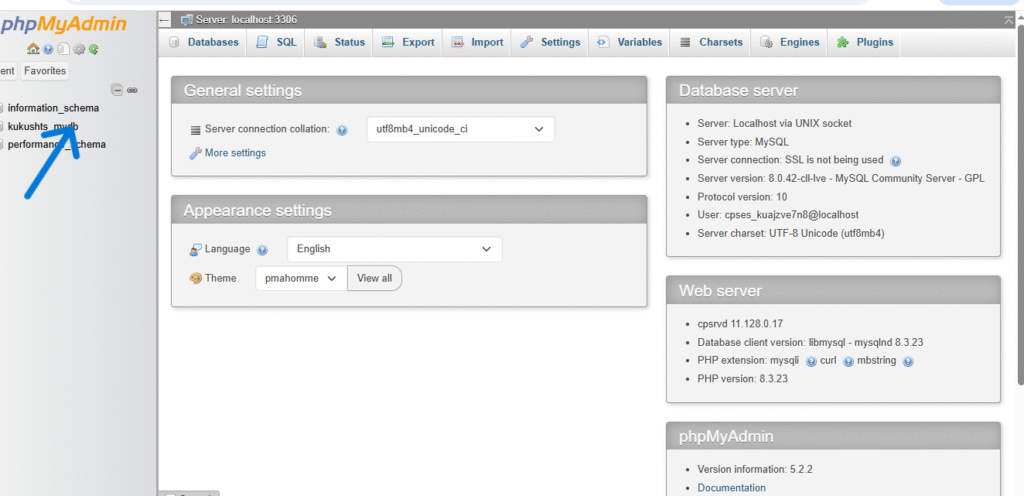Open the MySQL documentation page icon in the sidebar
Image resolution: width=1024 pixels, height=496 pixels.
pos(63,49)
